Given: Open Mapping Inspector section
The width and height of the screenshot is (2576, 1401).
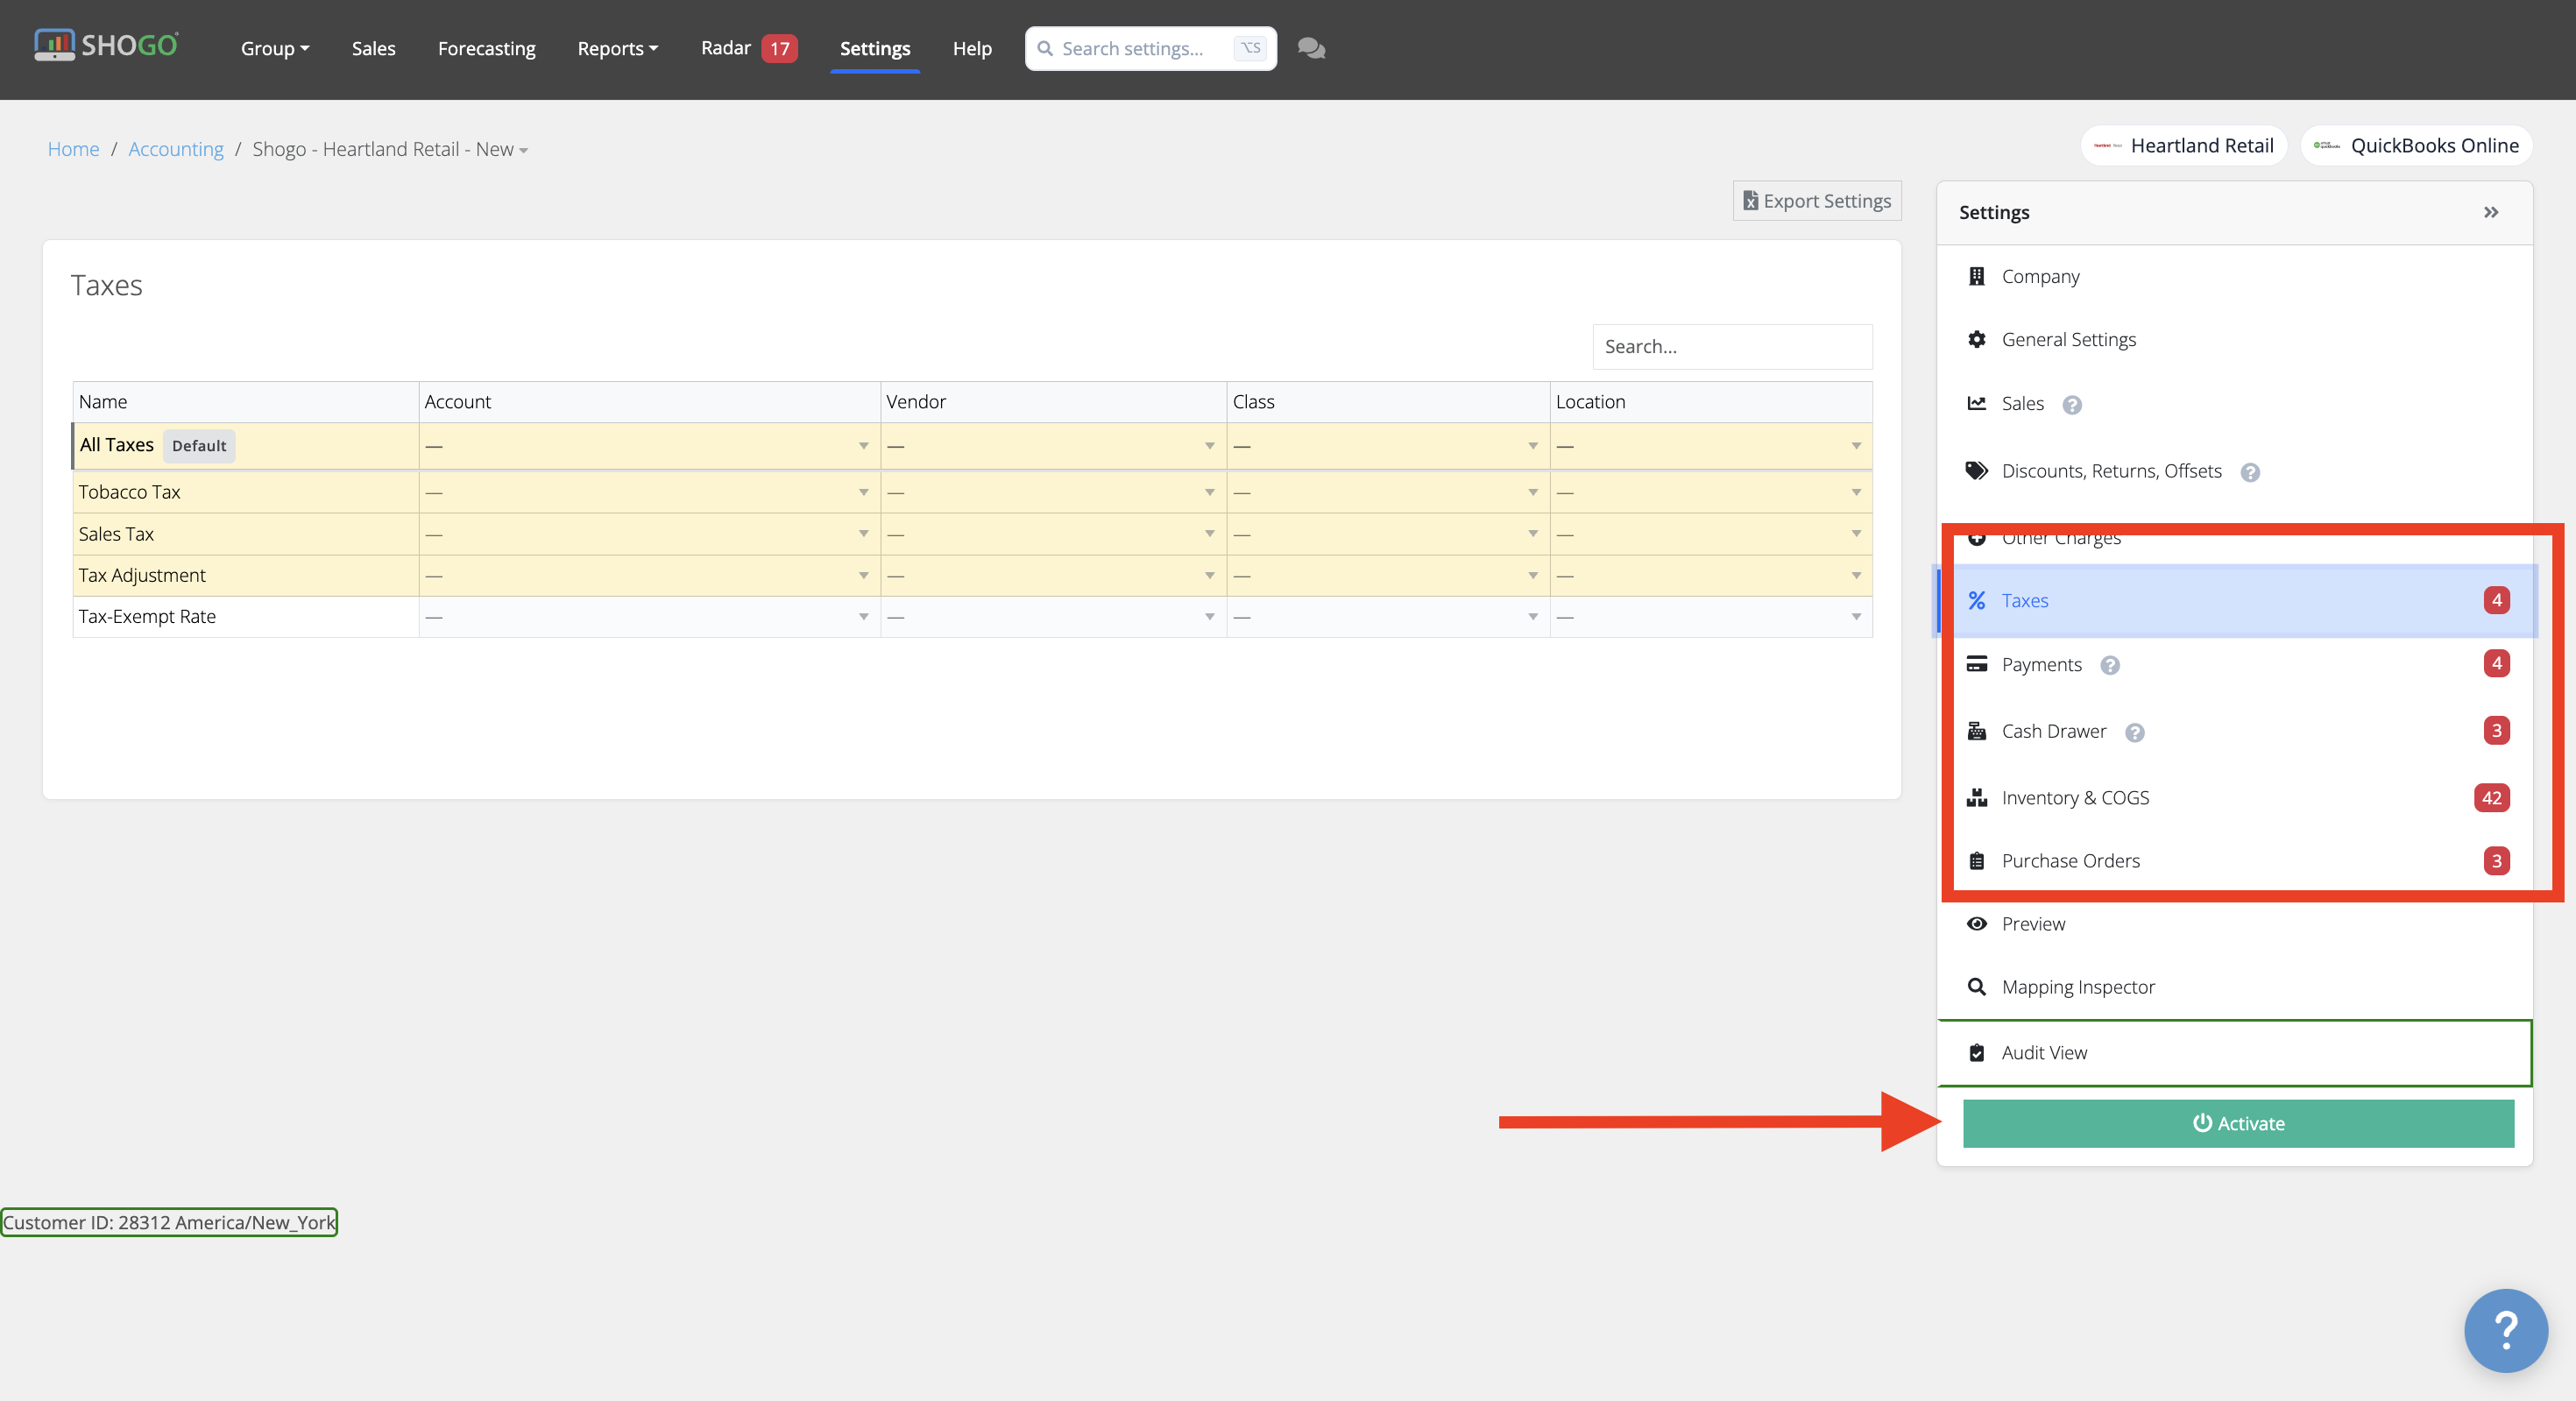Looking at the screenshot, I should pyautogui.click(x=2235, y=987).
